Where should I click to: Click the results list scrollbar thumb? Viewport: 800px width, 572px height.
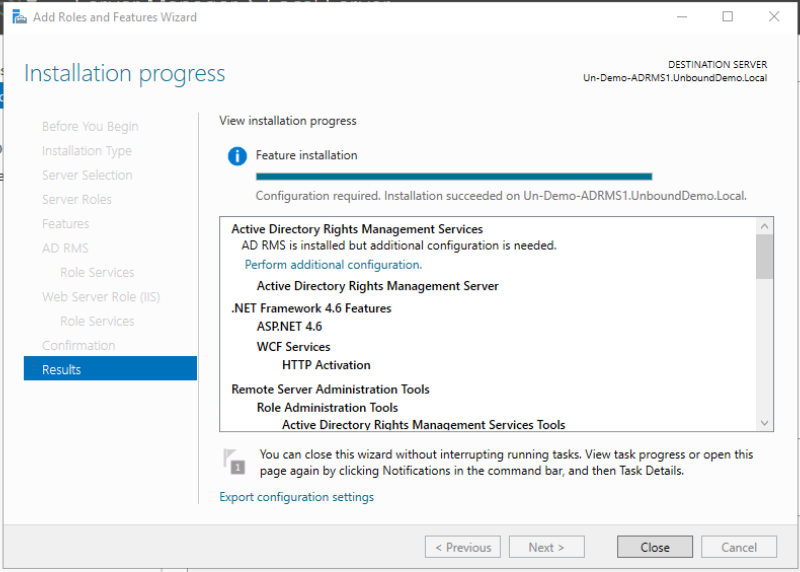tap(764, 257)
